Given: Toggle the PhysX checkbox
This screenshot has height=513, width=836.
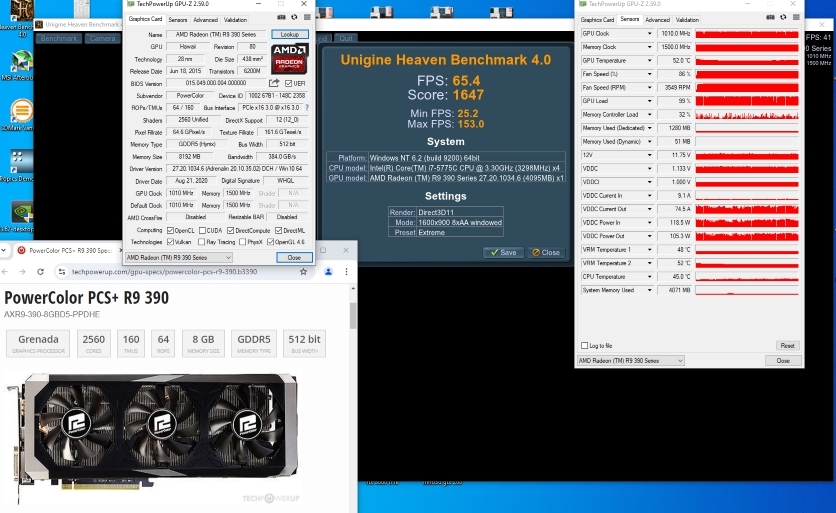Looking at the screenshot, I should 243,242.
